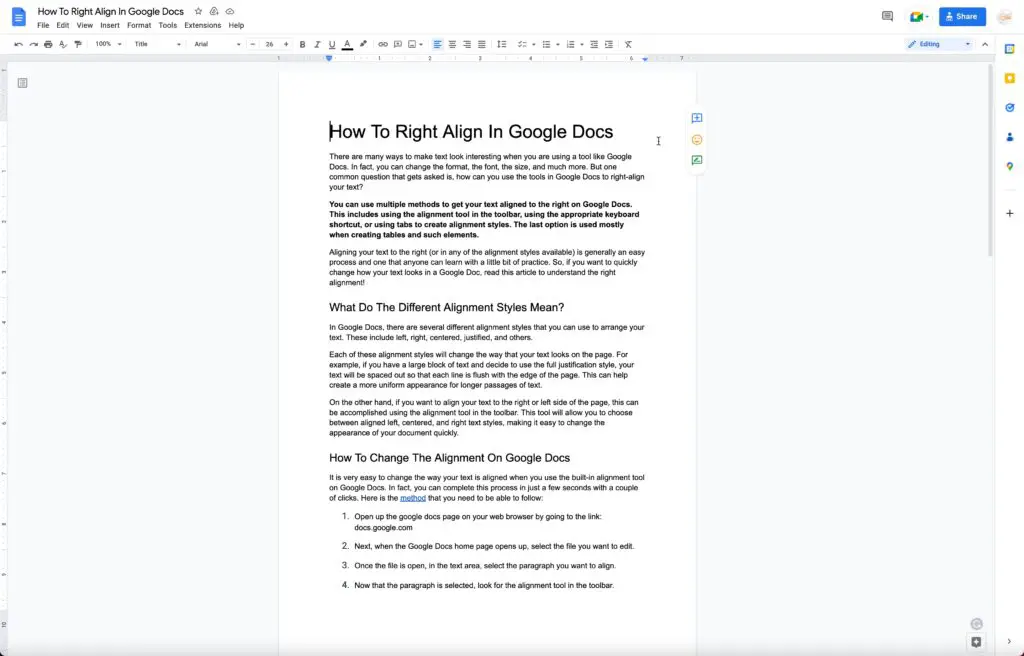Decrease indent of the paragraph

[594, 44]
